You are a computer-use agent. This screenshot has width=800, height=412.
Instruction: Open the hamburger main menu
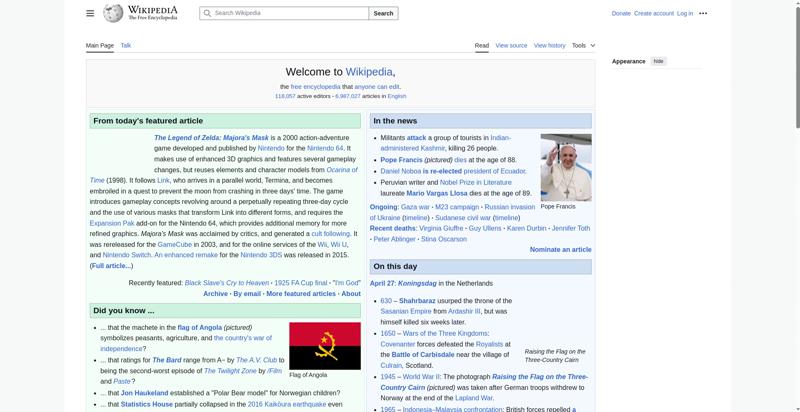tap(90, 13)
